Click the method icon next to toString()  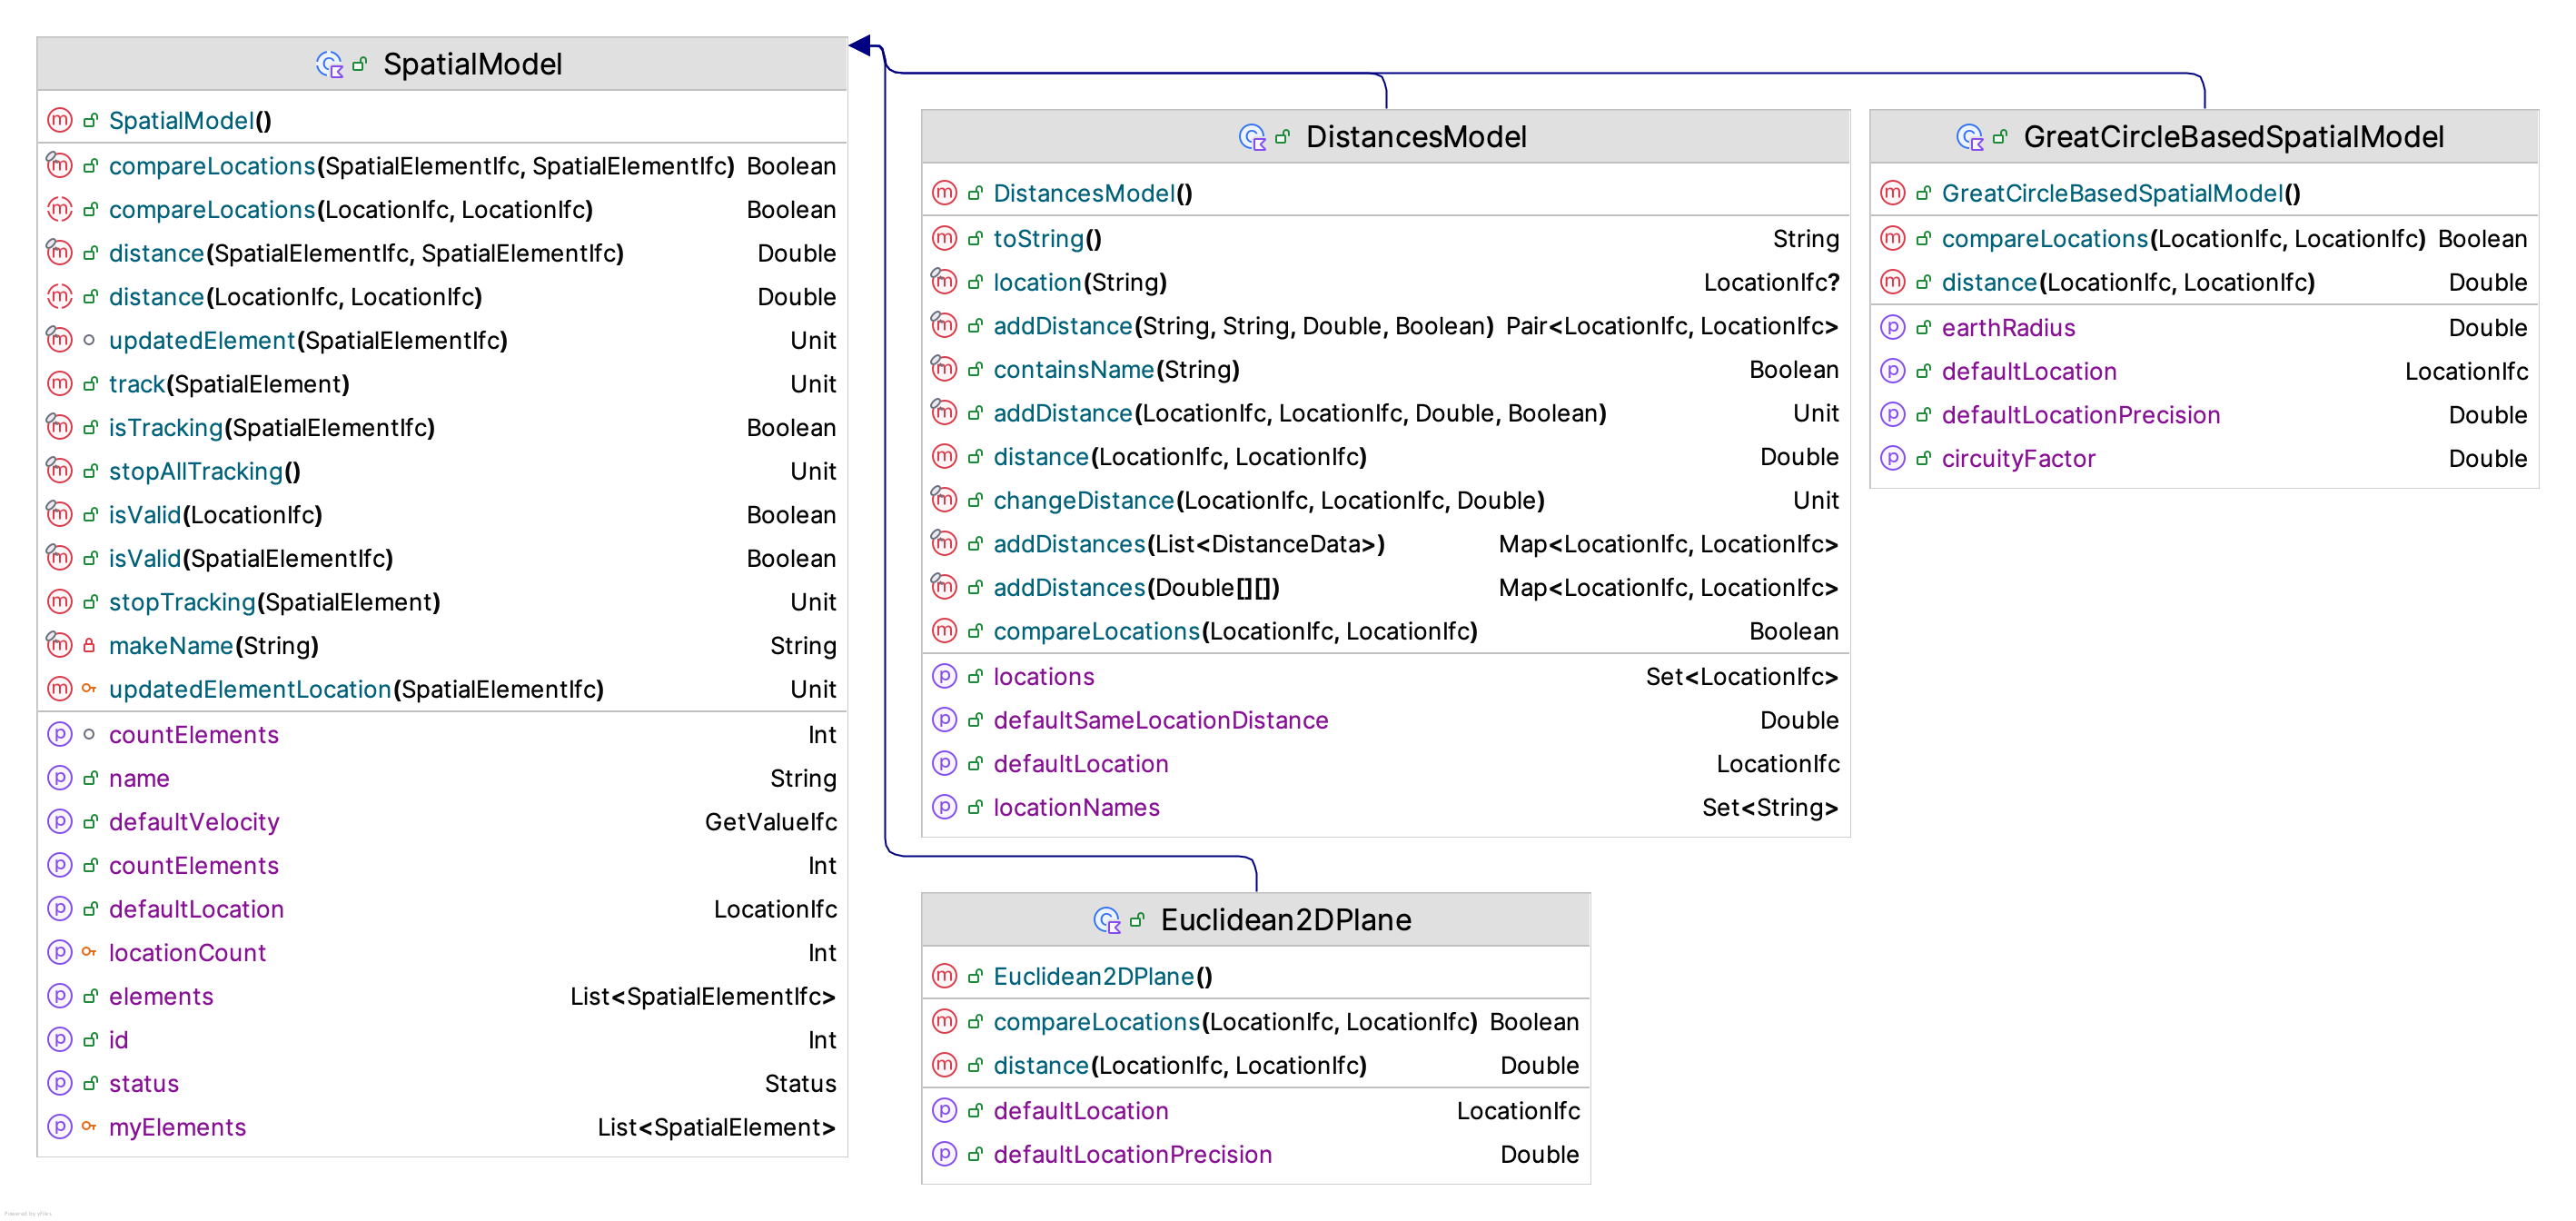point(944,238)
